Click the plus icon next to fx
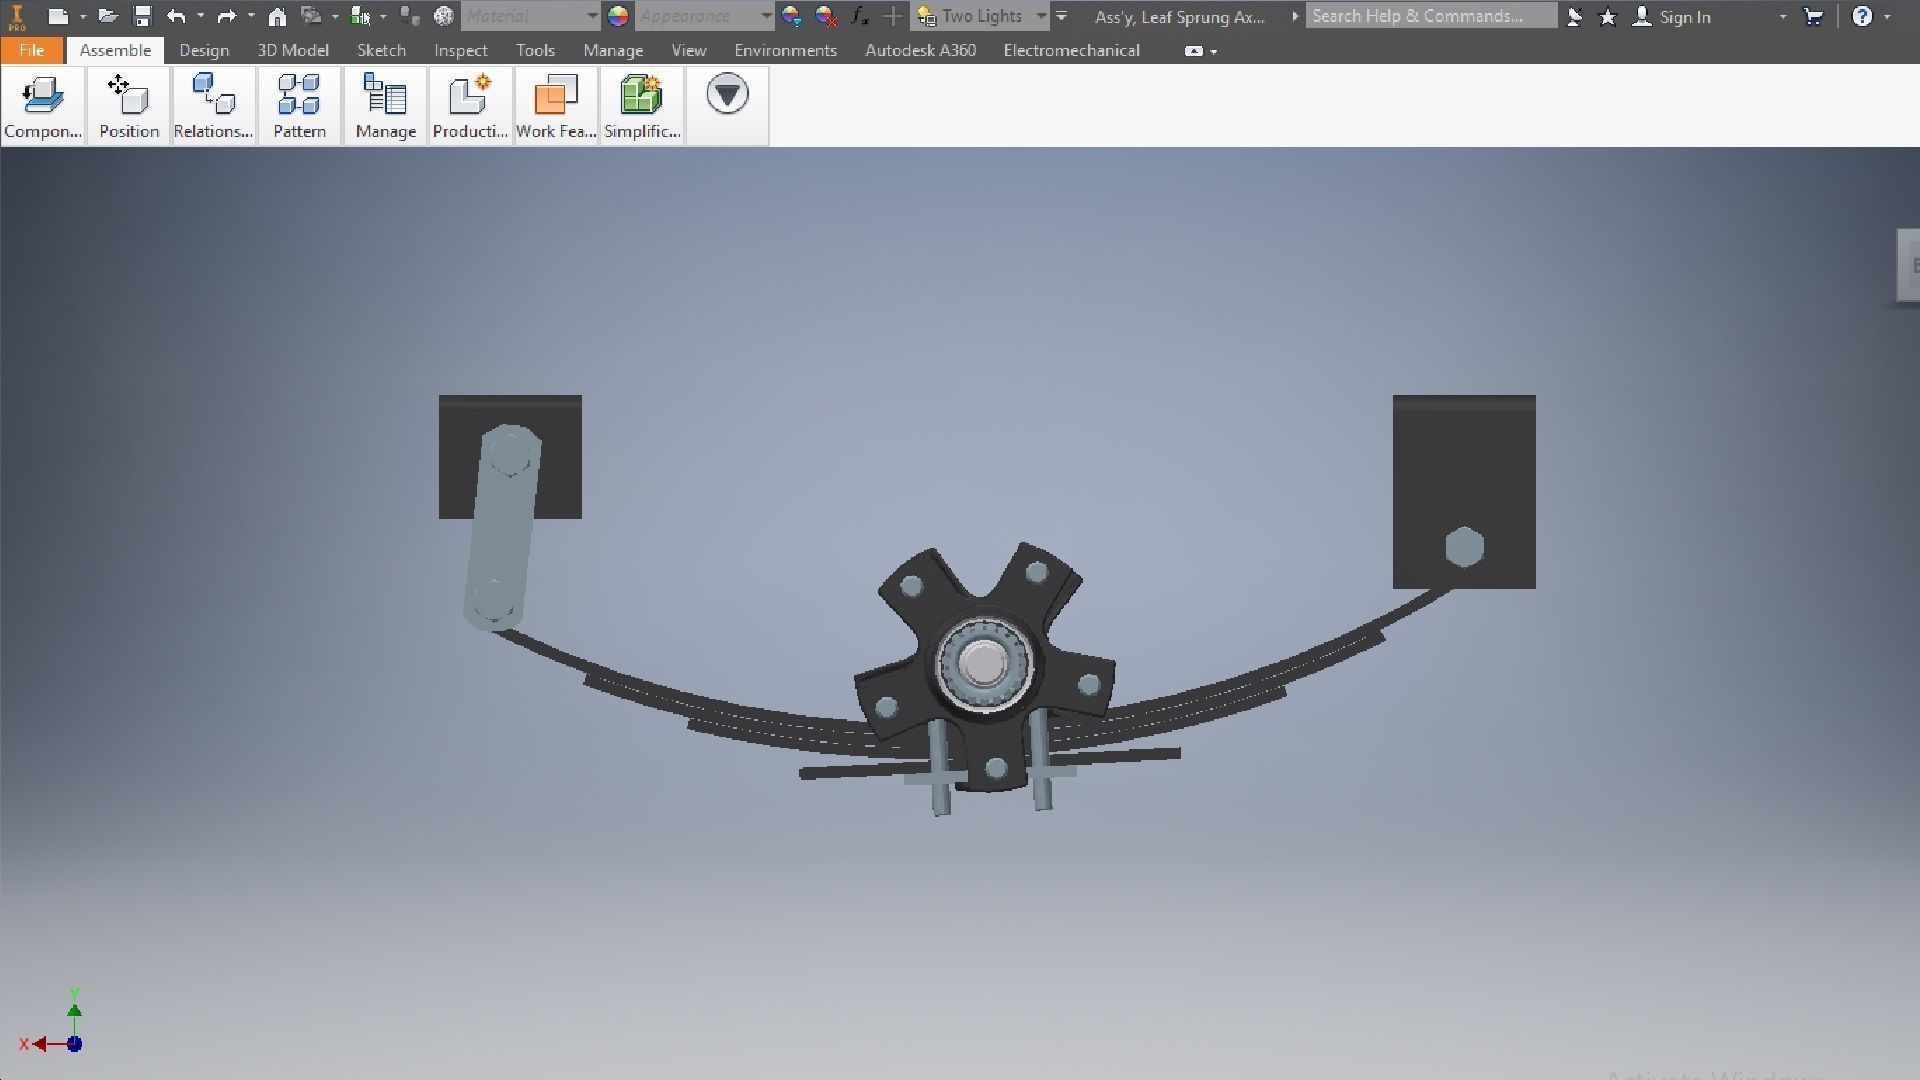Screen dimensions: 1920x1080 893,16
